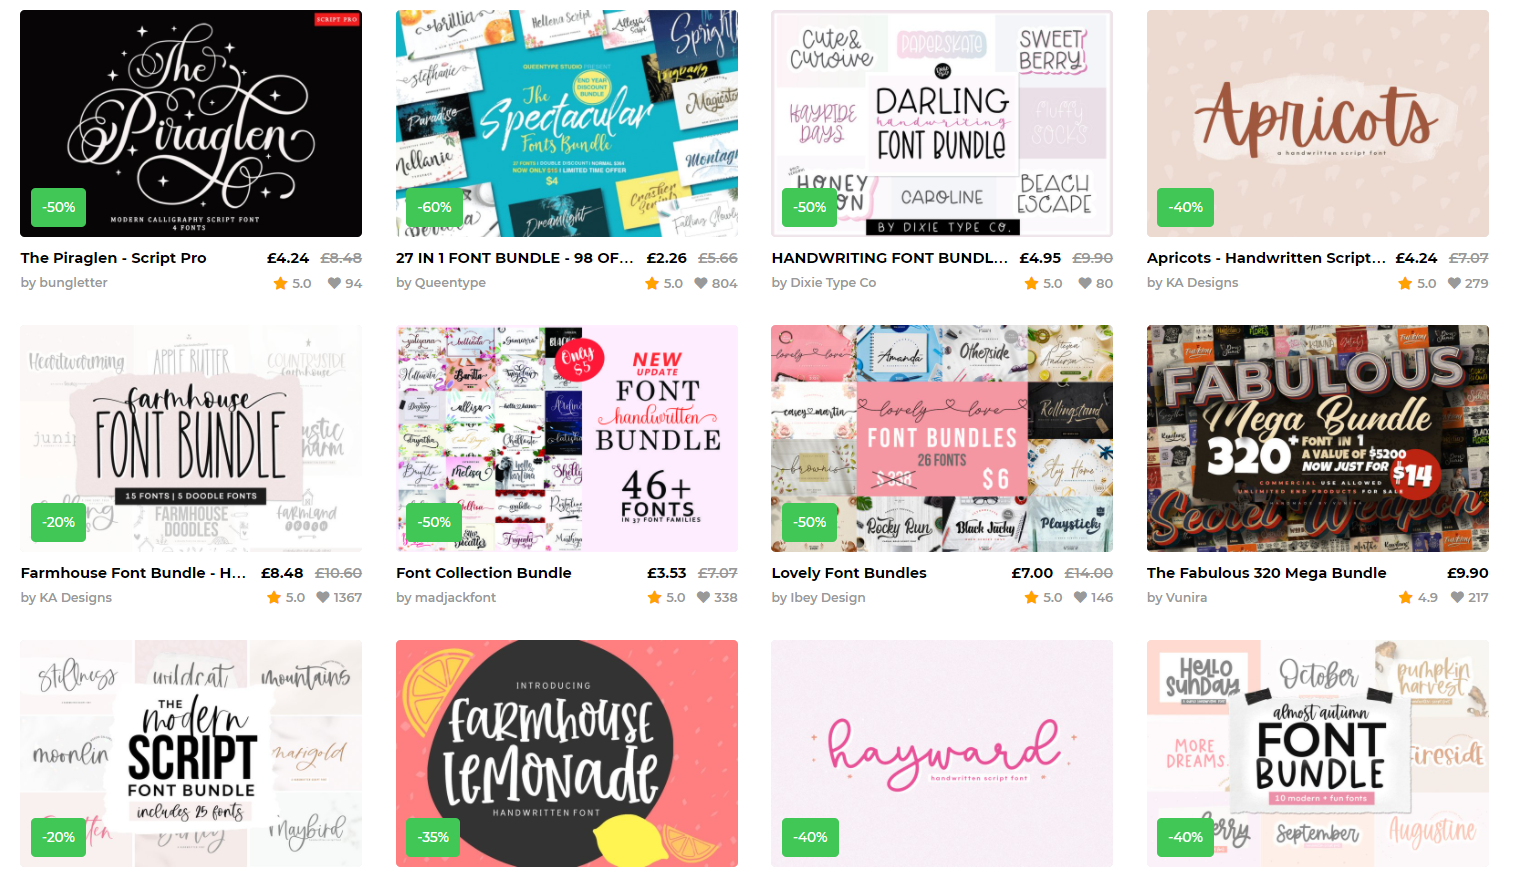Select the hayward script font preview image

pos(942,753)
